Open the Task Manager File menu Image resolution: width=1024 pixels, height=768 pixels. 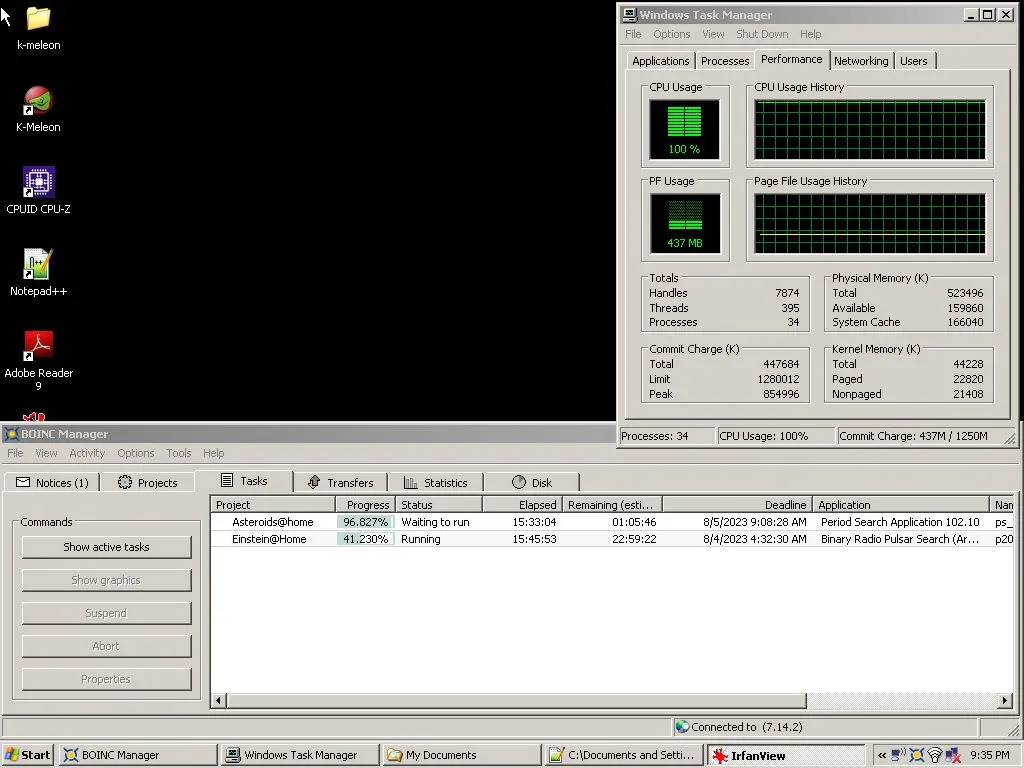click(633, 34)
